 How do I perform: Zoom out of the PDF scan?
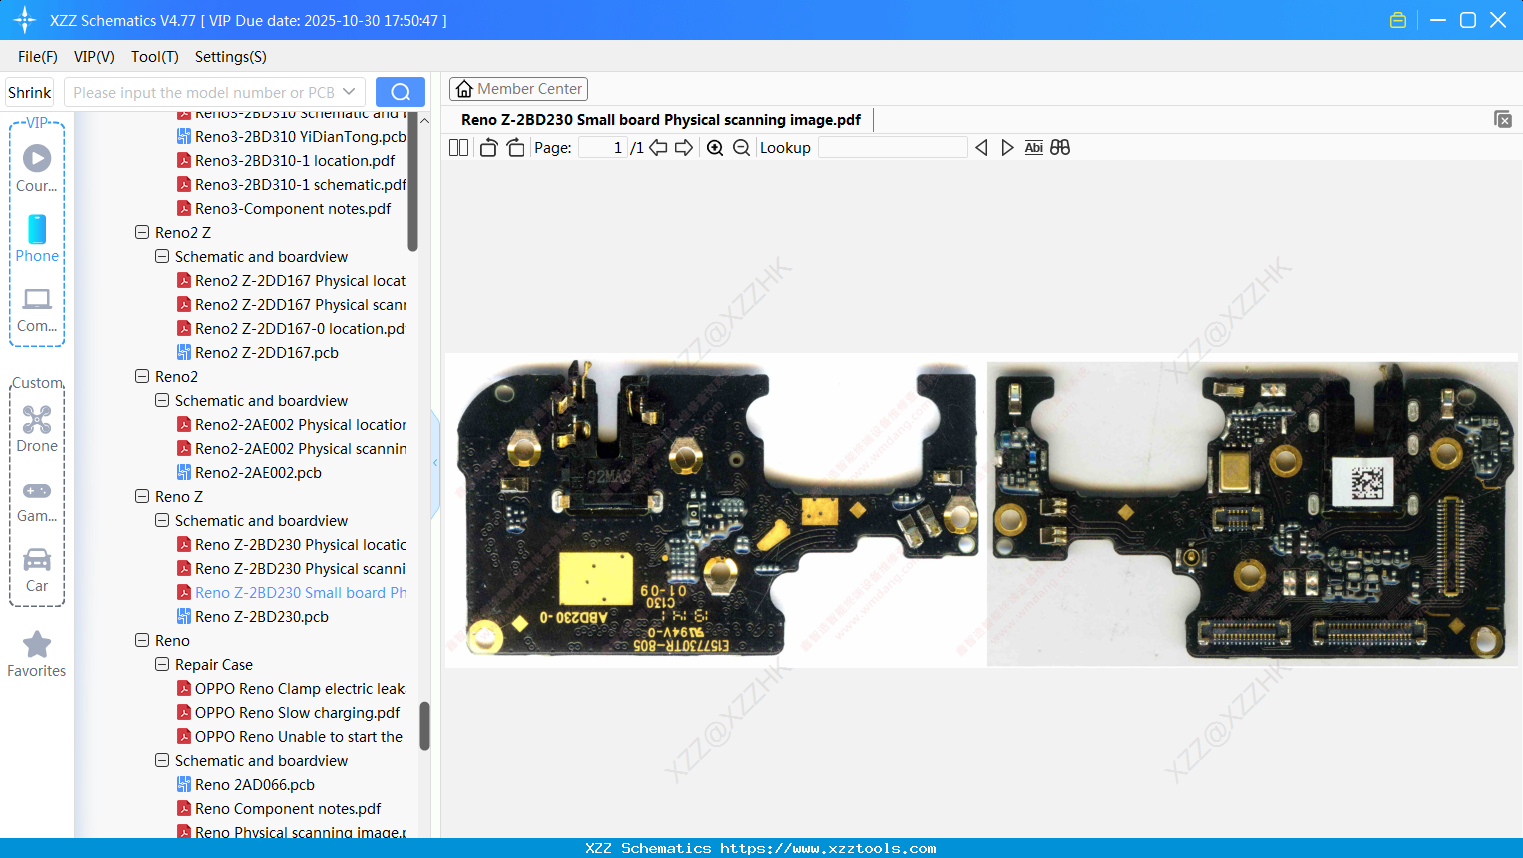point(740,147)
